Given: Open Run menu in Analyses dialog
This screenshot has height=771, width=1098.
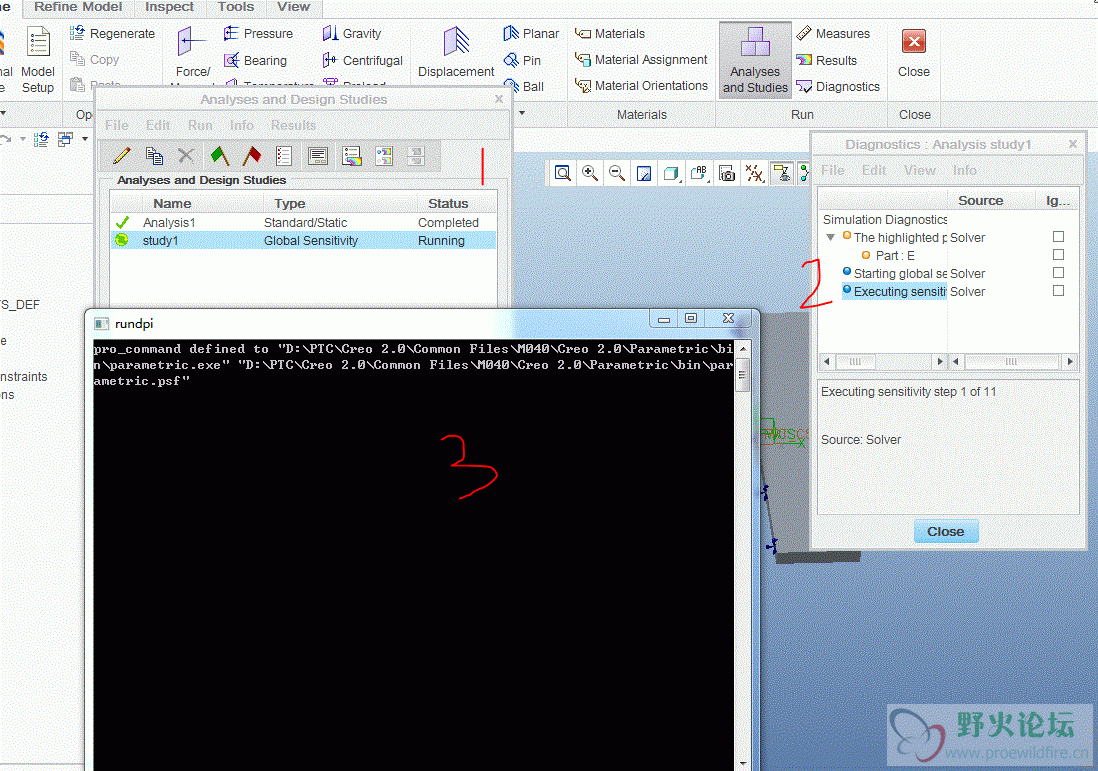Looking at the screenshot, I should click(x=200, y=125).
